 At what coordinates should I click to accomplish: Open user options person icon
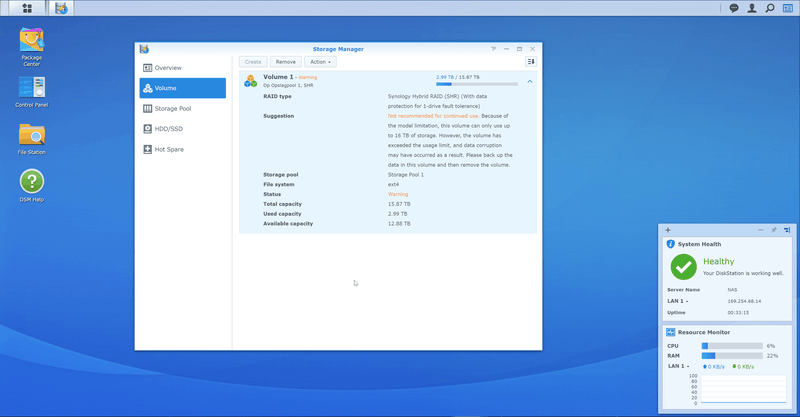(752, 8)
